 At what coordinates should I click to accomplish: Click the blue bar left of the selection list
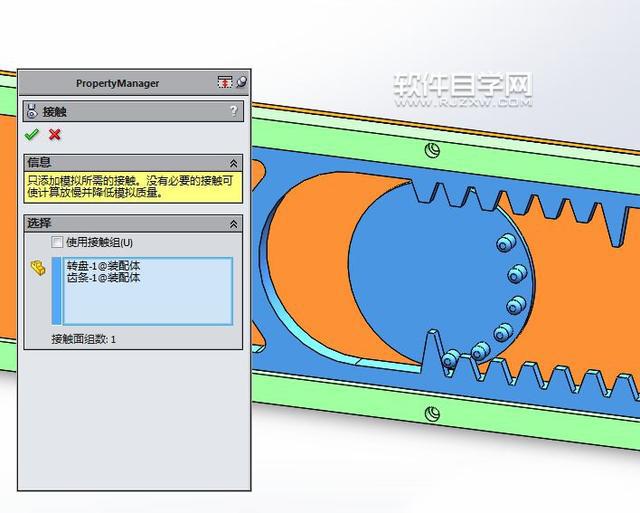pyautogui.click(x=56, y=291)
